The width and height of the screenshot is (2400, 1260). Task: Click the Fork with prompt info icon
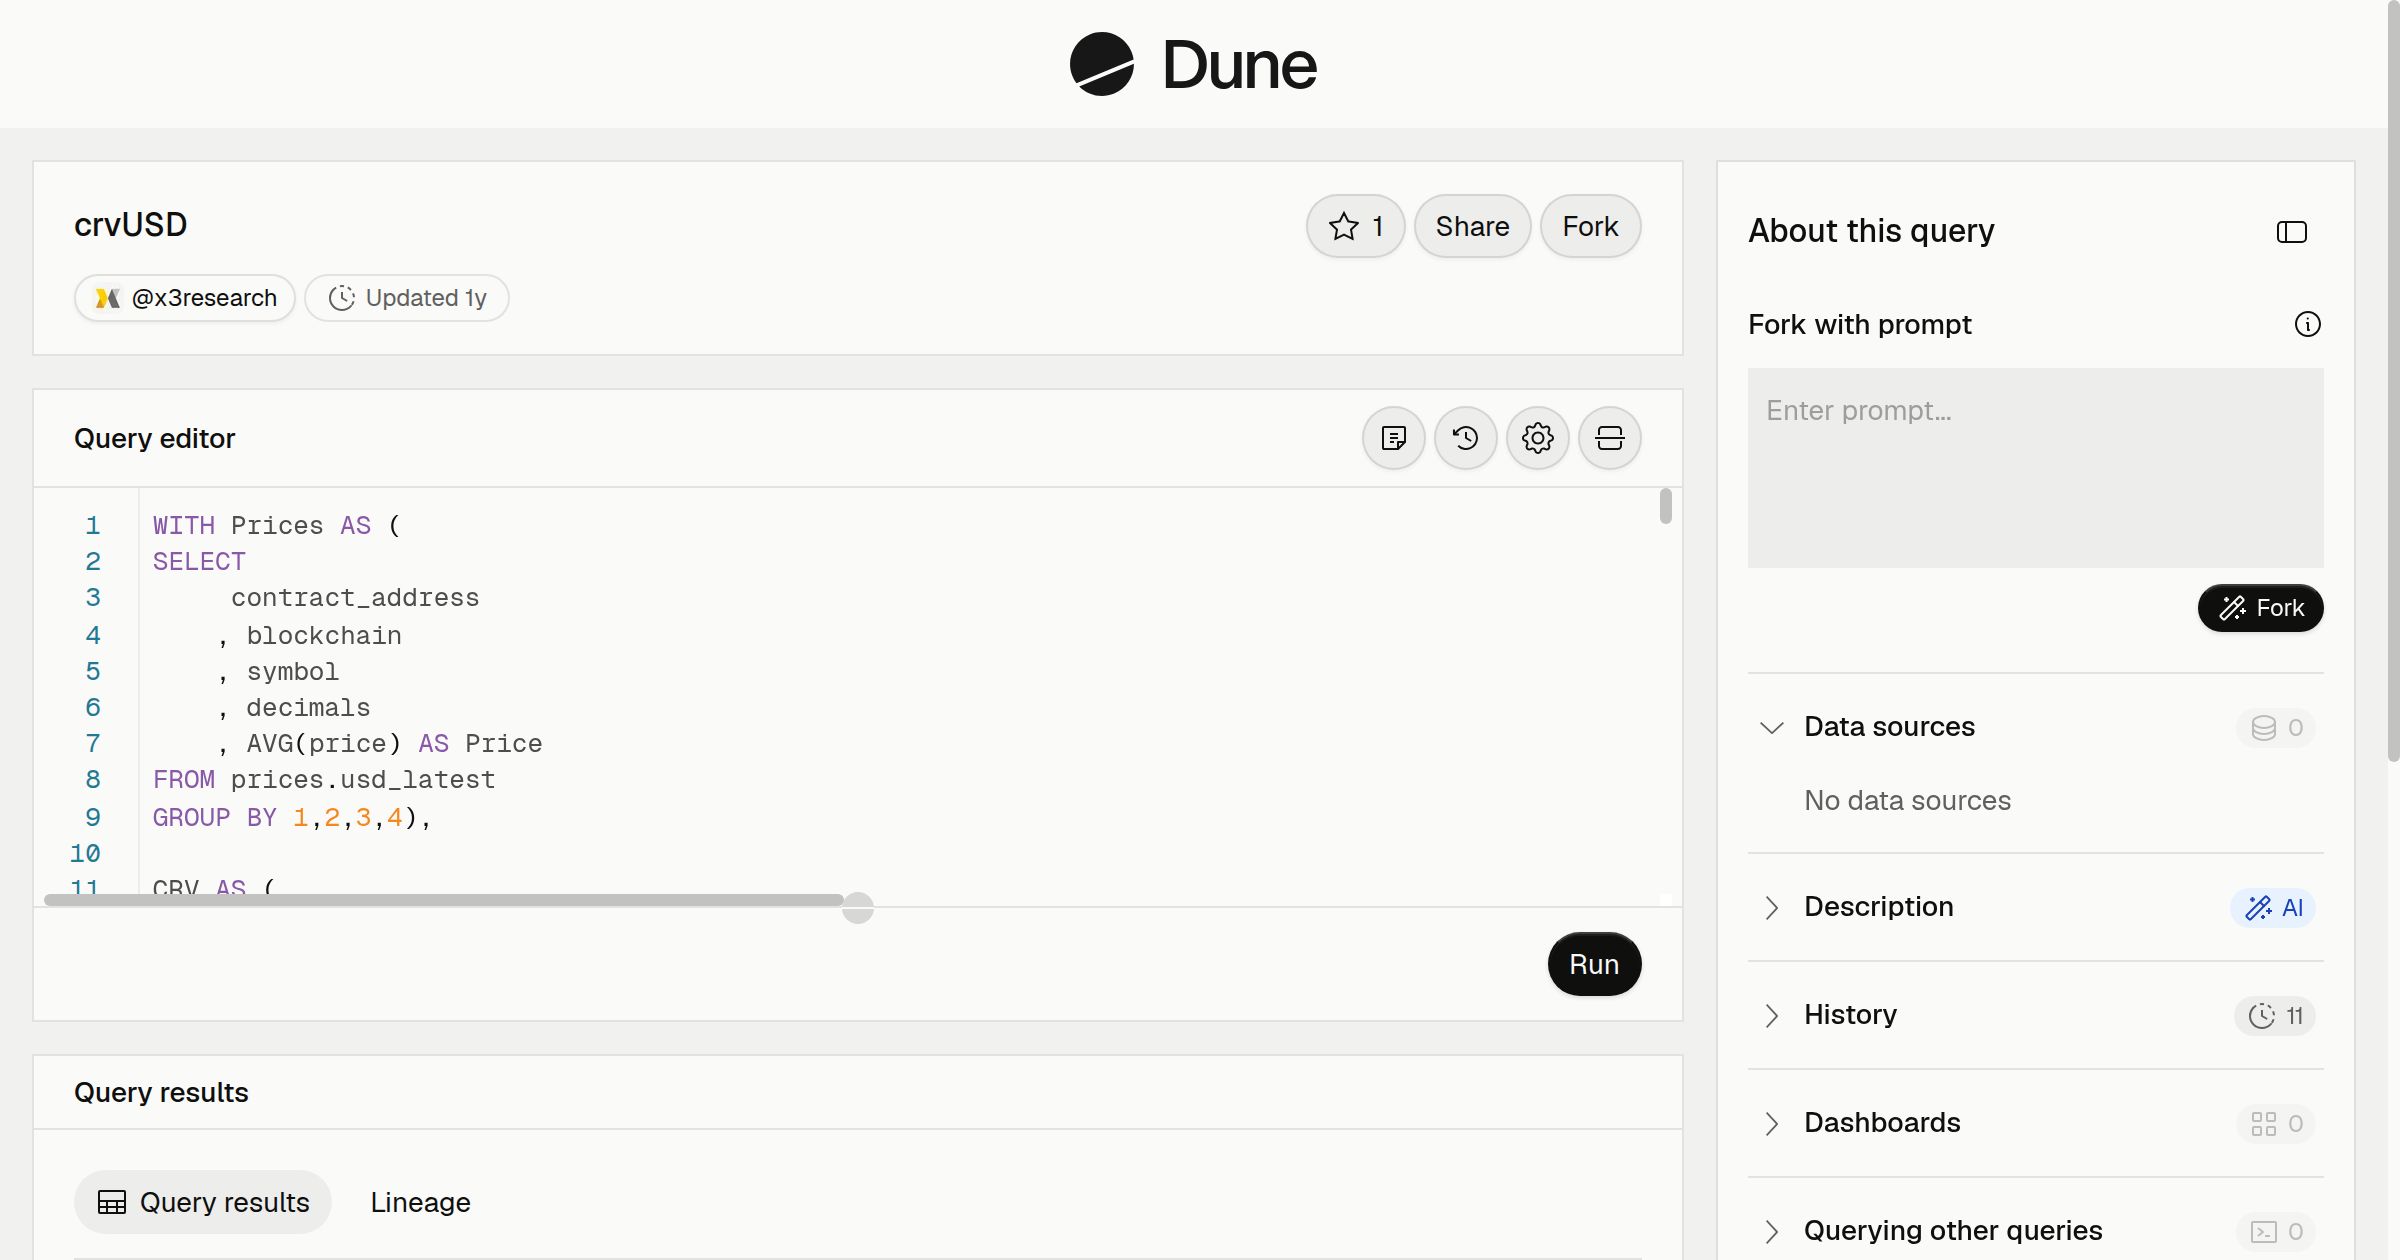(x=2307, y=324)
